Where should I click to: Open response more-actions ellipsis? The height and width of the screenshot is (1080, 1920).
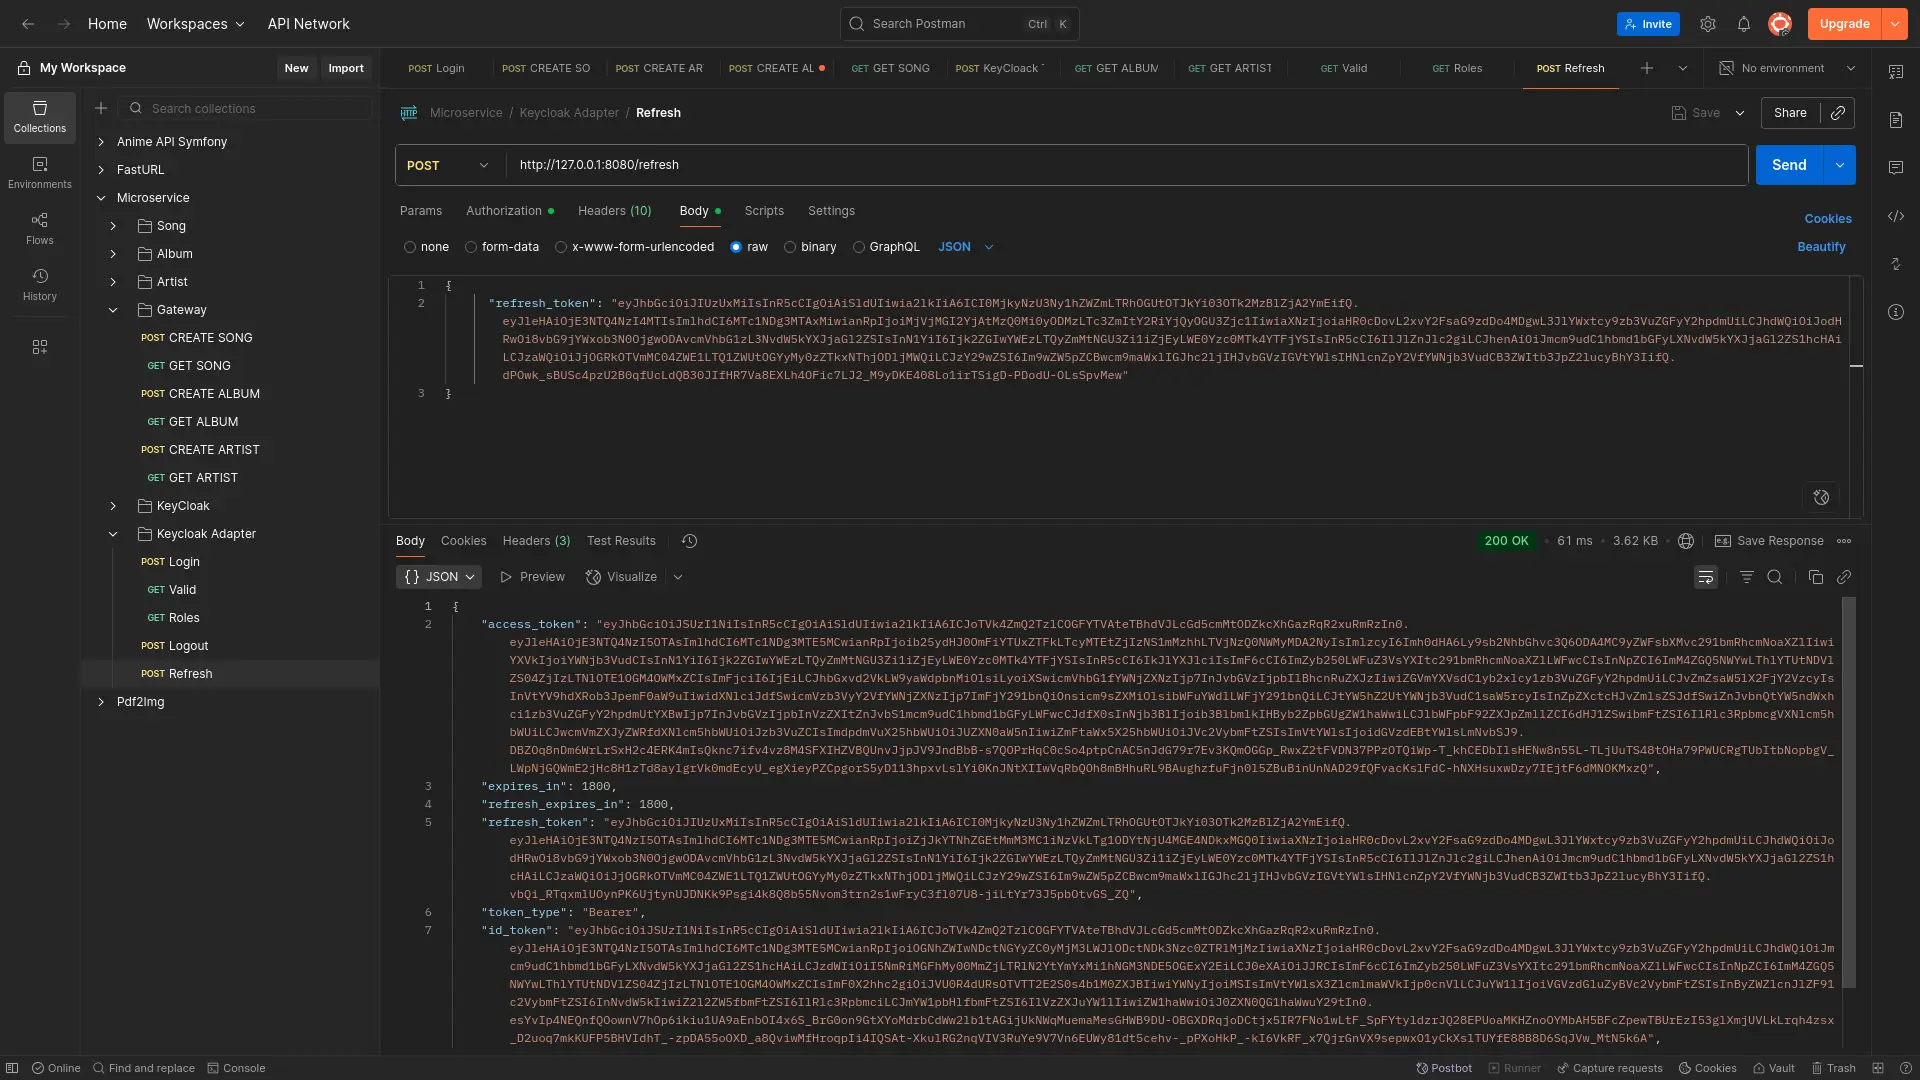pos(1844,541)
